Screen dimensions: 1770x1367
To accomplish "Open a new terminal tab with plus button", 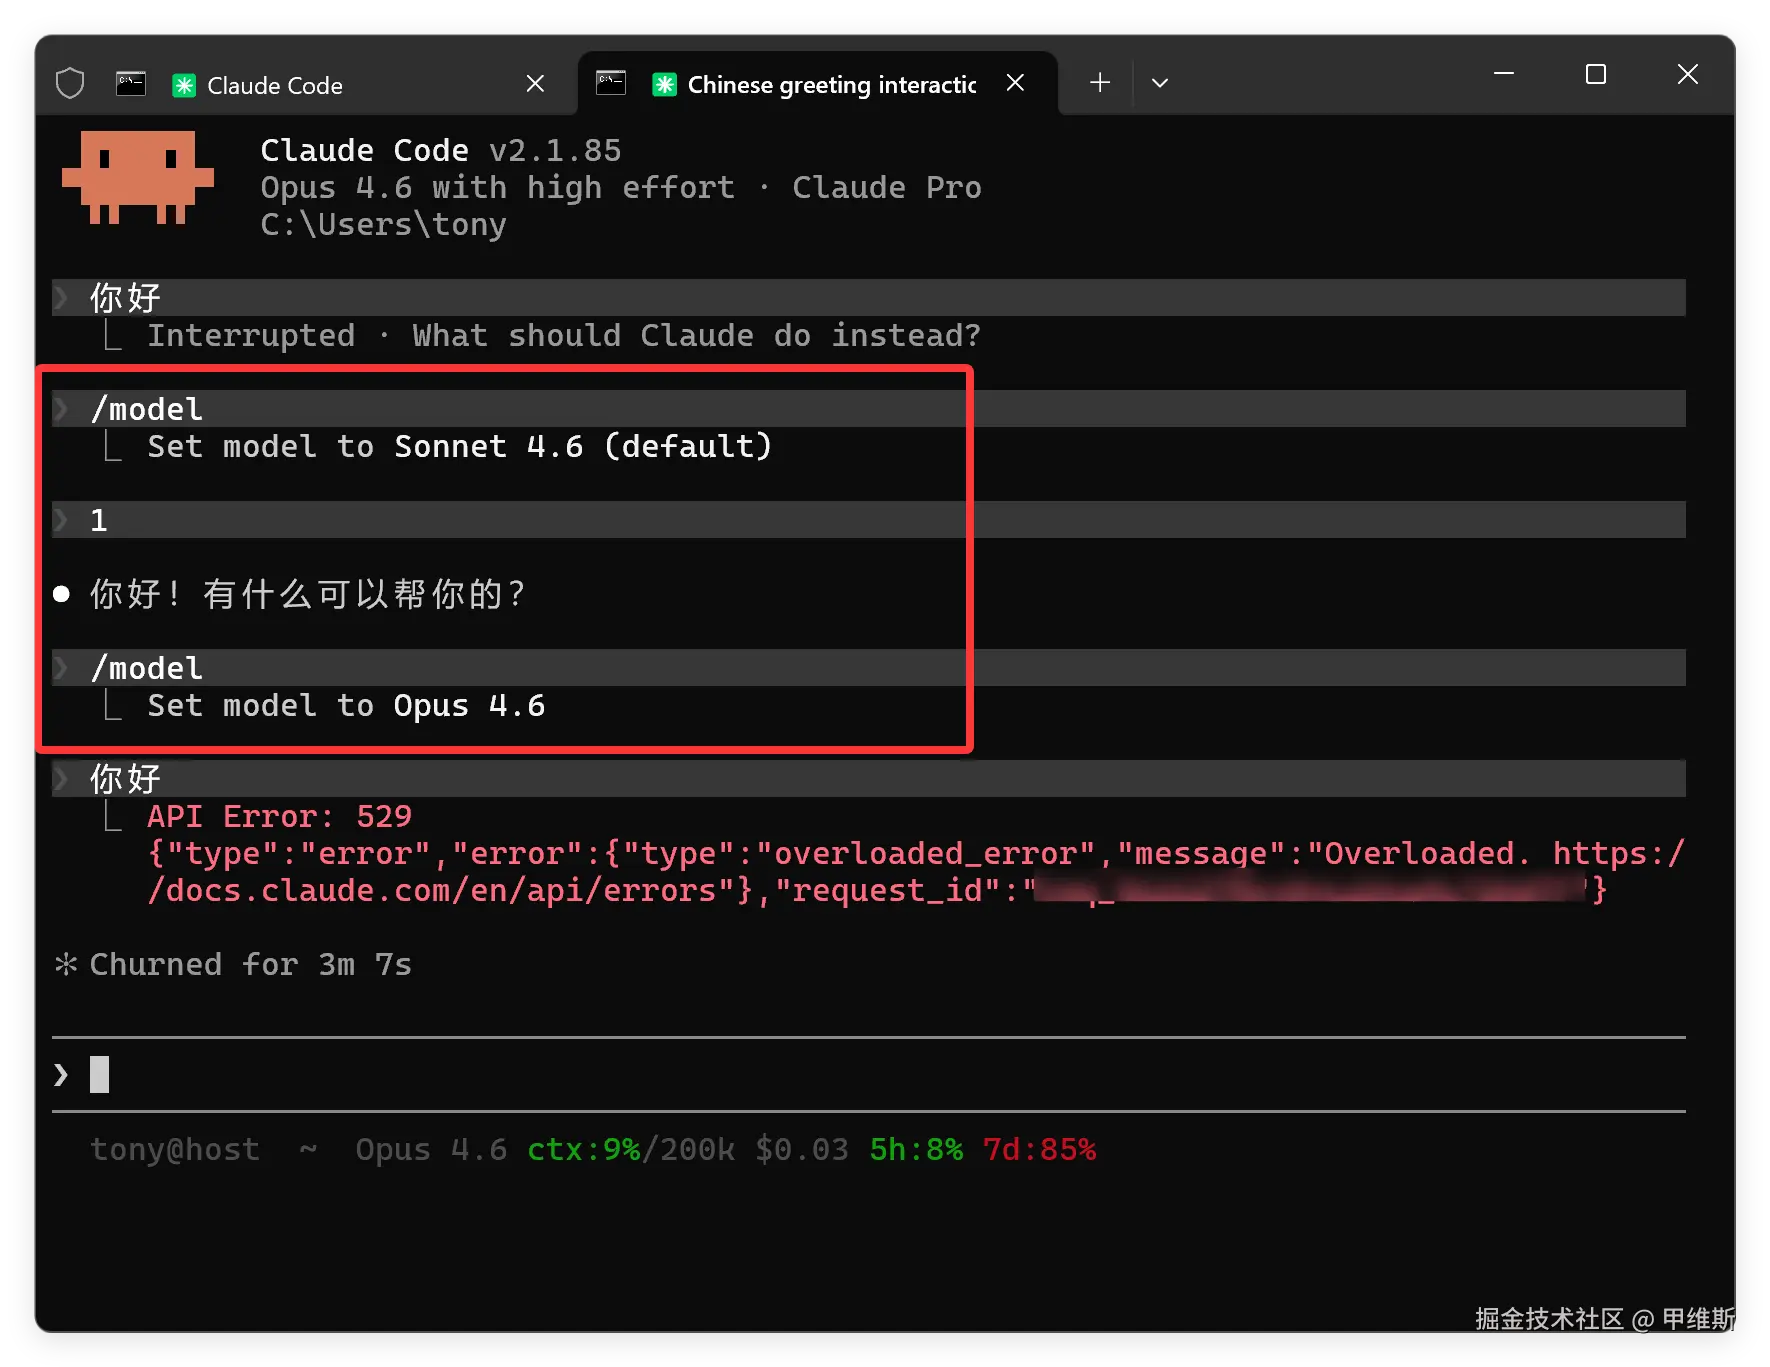I will 1100,83.
